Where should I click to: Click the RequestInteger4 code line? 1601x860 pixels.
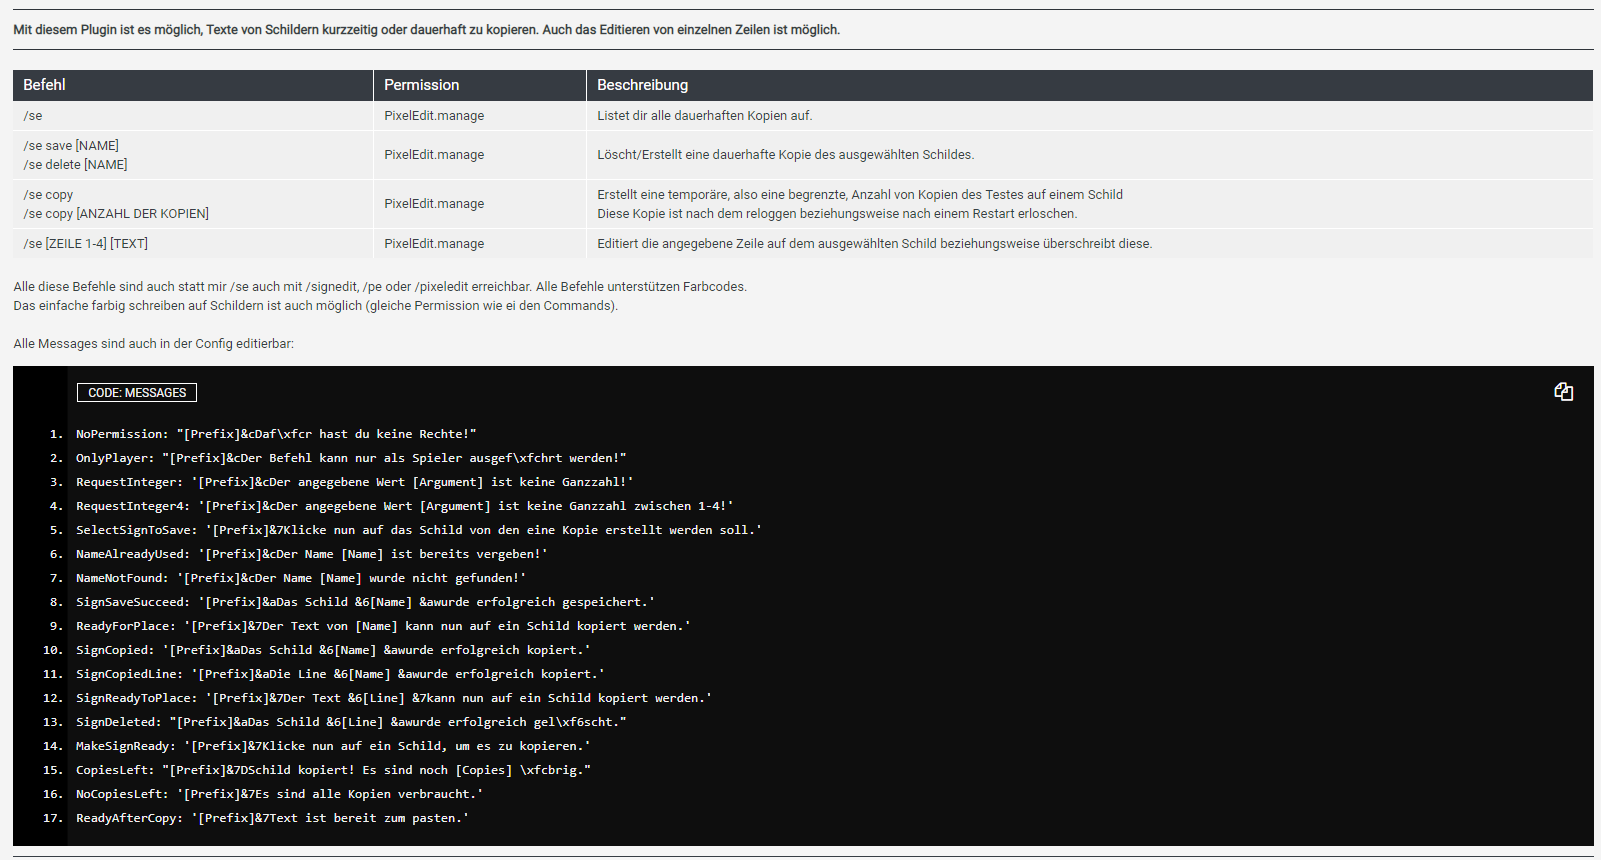pos(405,506)
